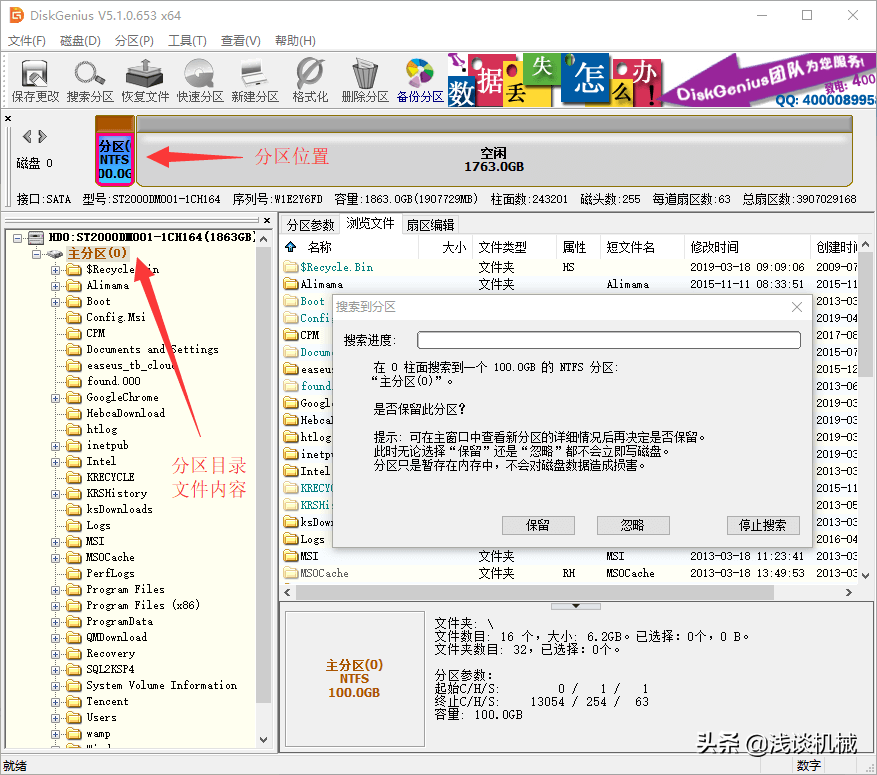Click the 停止搜索 button
This screenshot has height=775, width=877.
click(x=763, y=525)
